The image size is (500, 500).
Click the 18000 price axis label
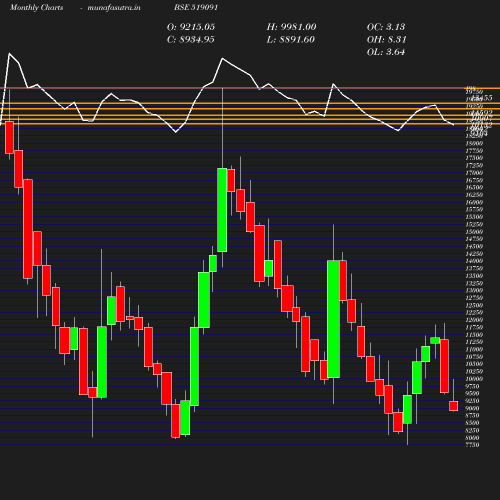[x=474, y=144]
